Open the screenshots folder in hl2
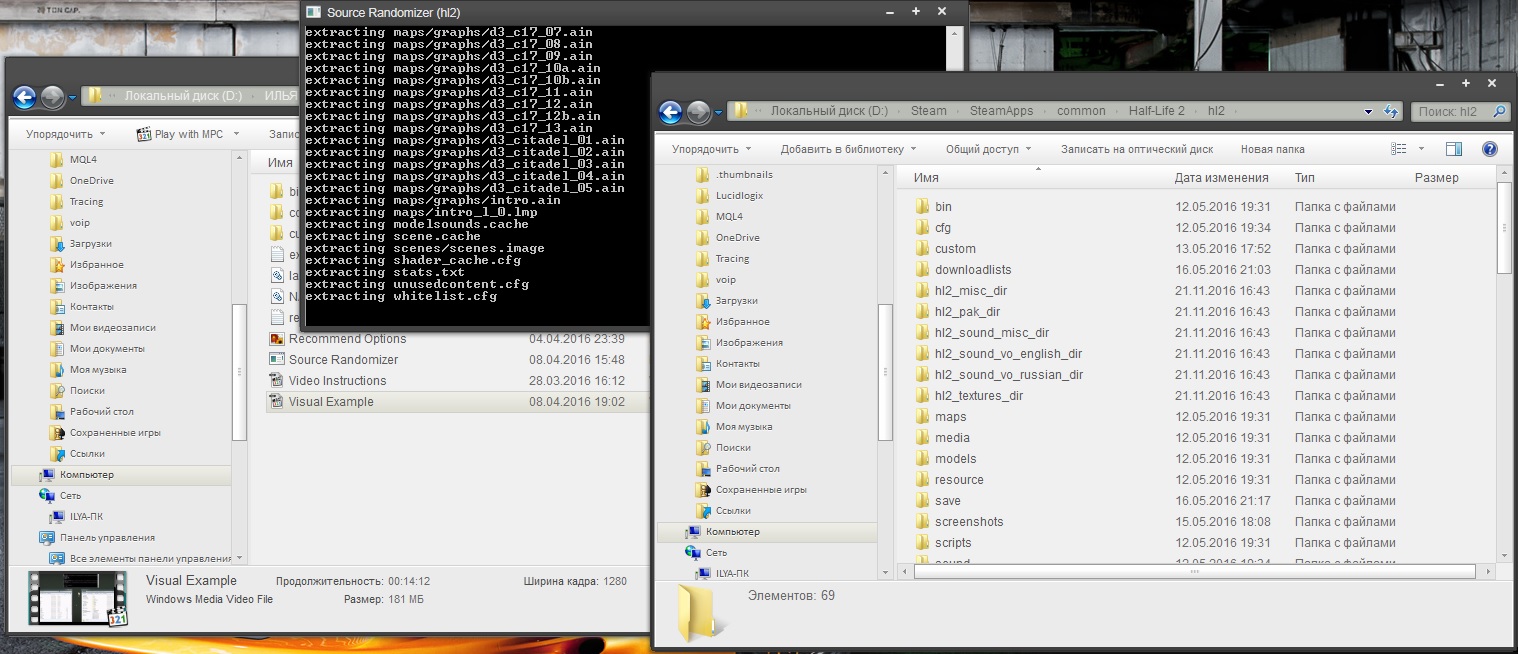The height and width of the screenshot is (654, 1519). pos(968,522)
